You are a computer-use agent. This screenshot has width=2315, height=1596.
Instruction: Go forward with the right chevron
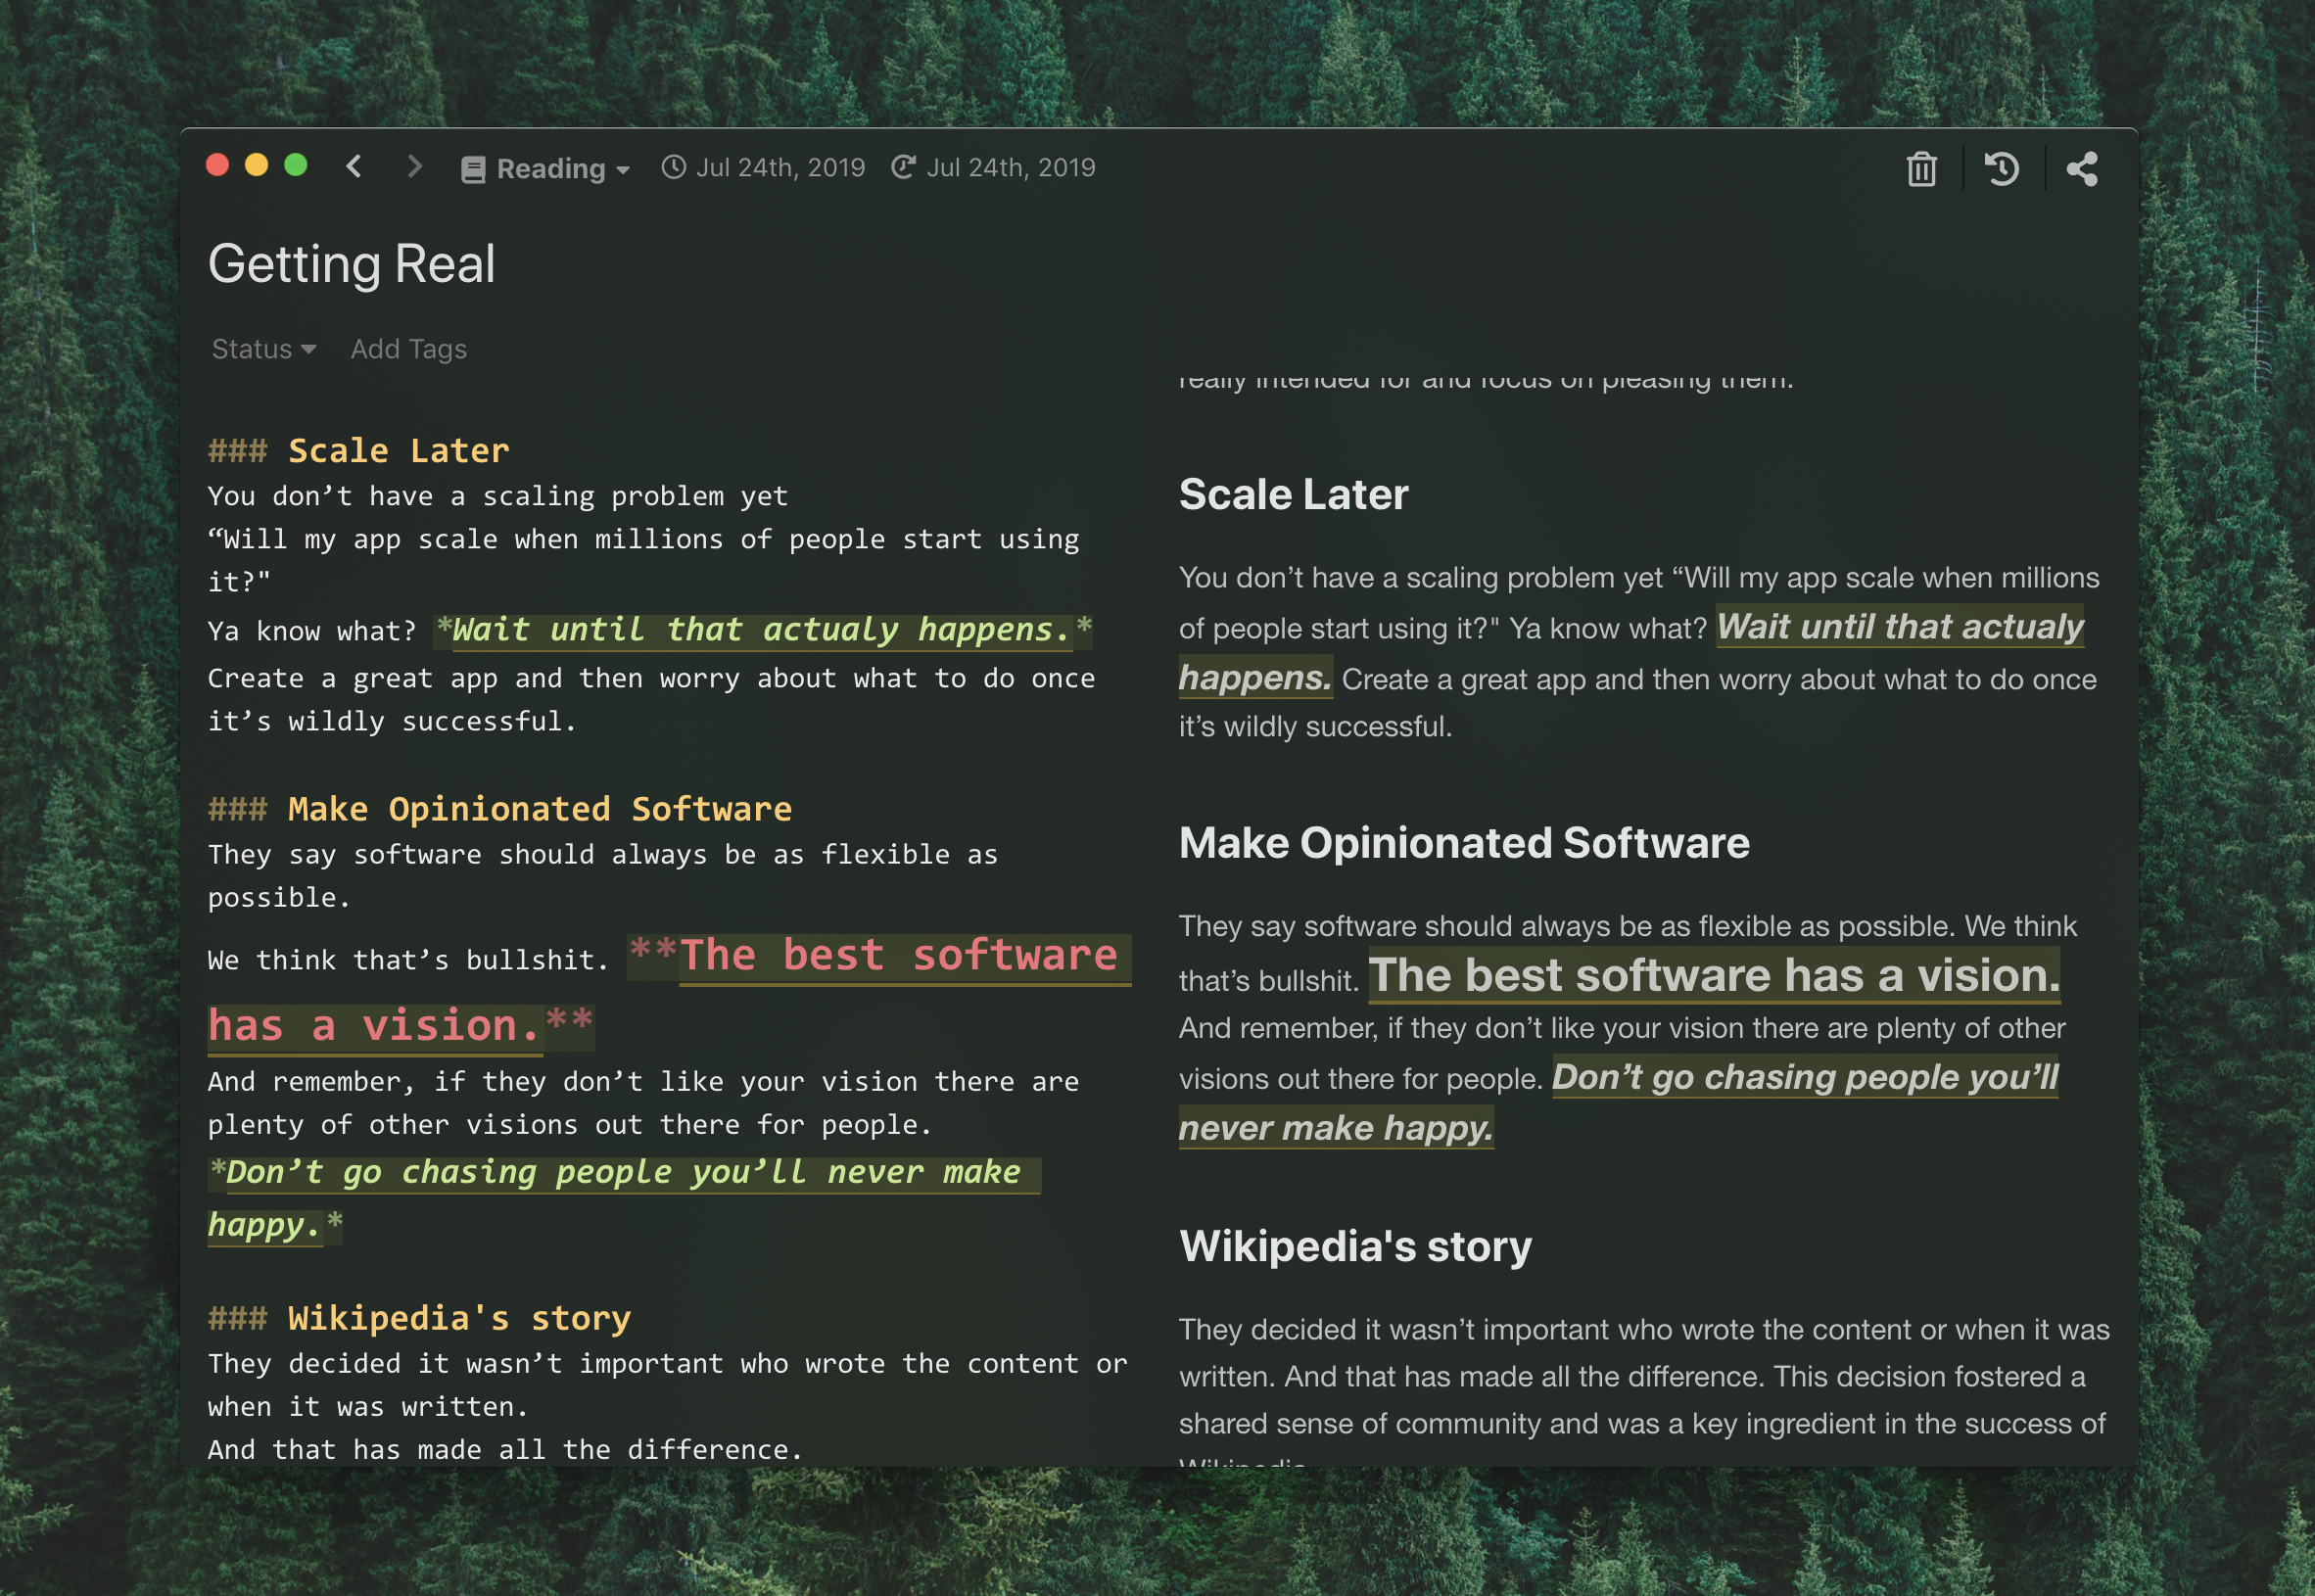click(414, 166)
